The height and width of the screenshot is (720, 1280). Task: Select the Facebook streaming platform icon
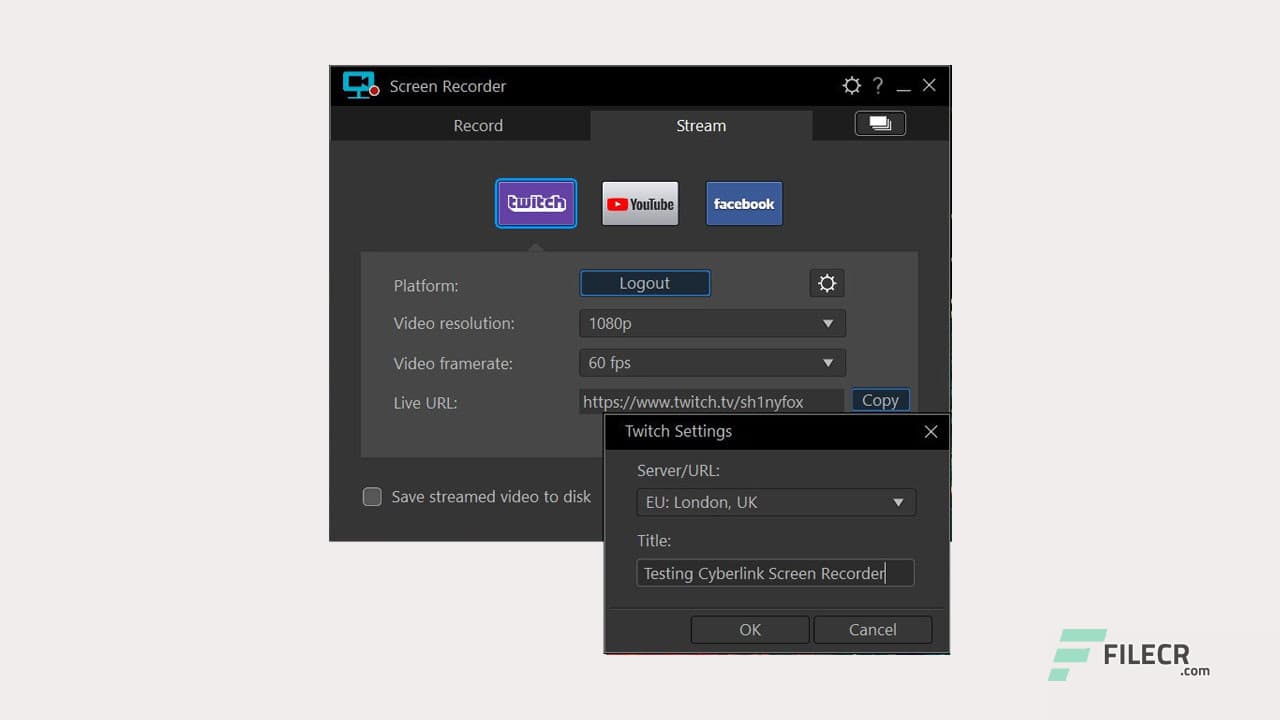[x=744, y=203]
